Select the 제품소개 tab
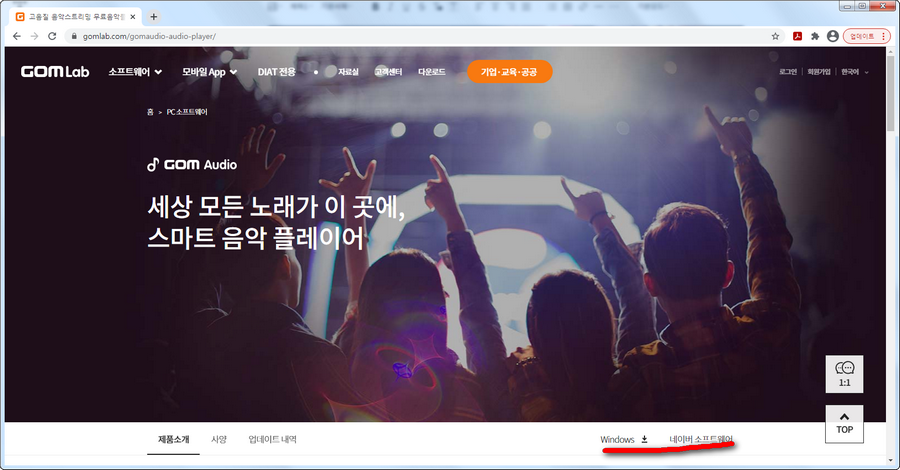This screenshot has width=900, height=470. (x=173, y=439)
